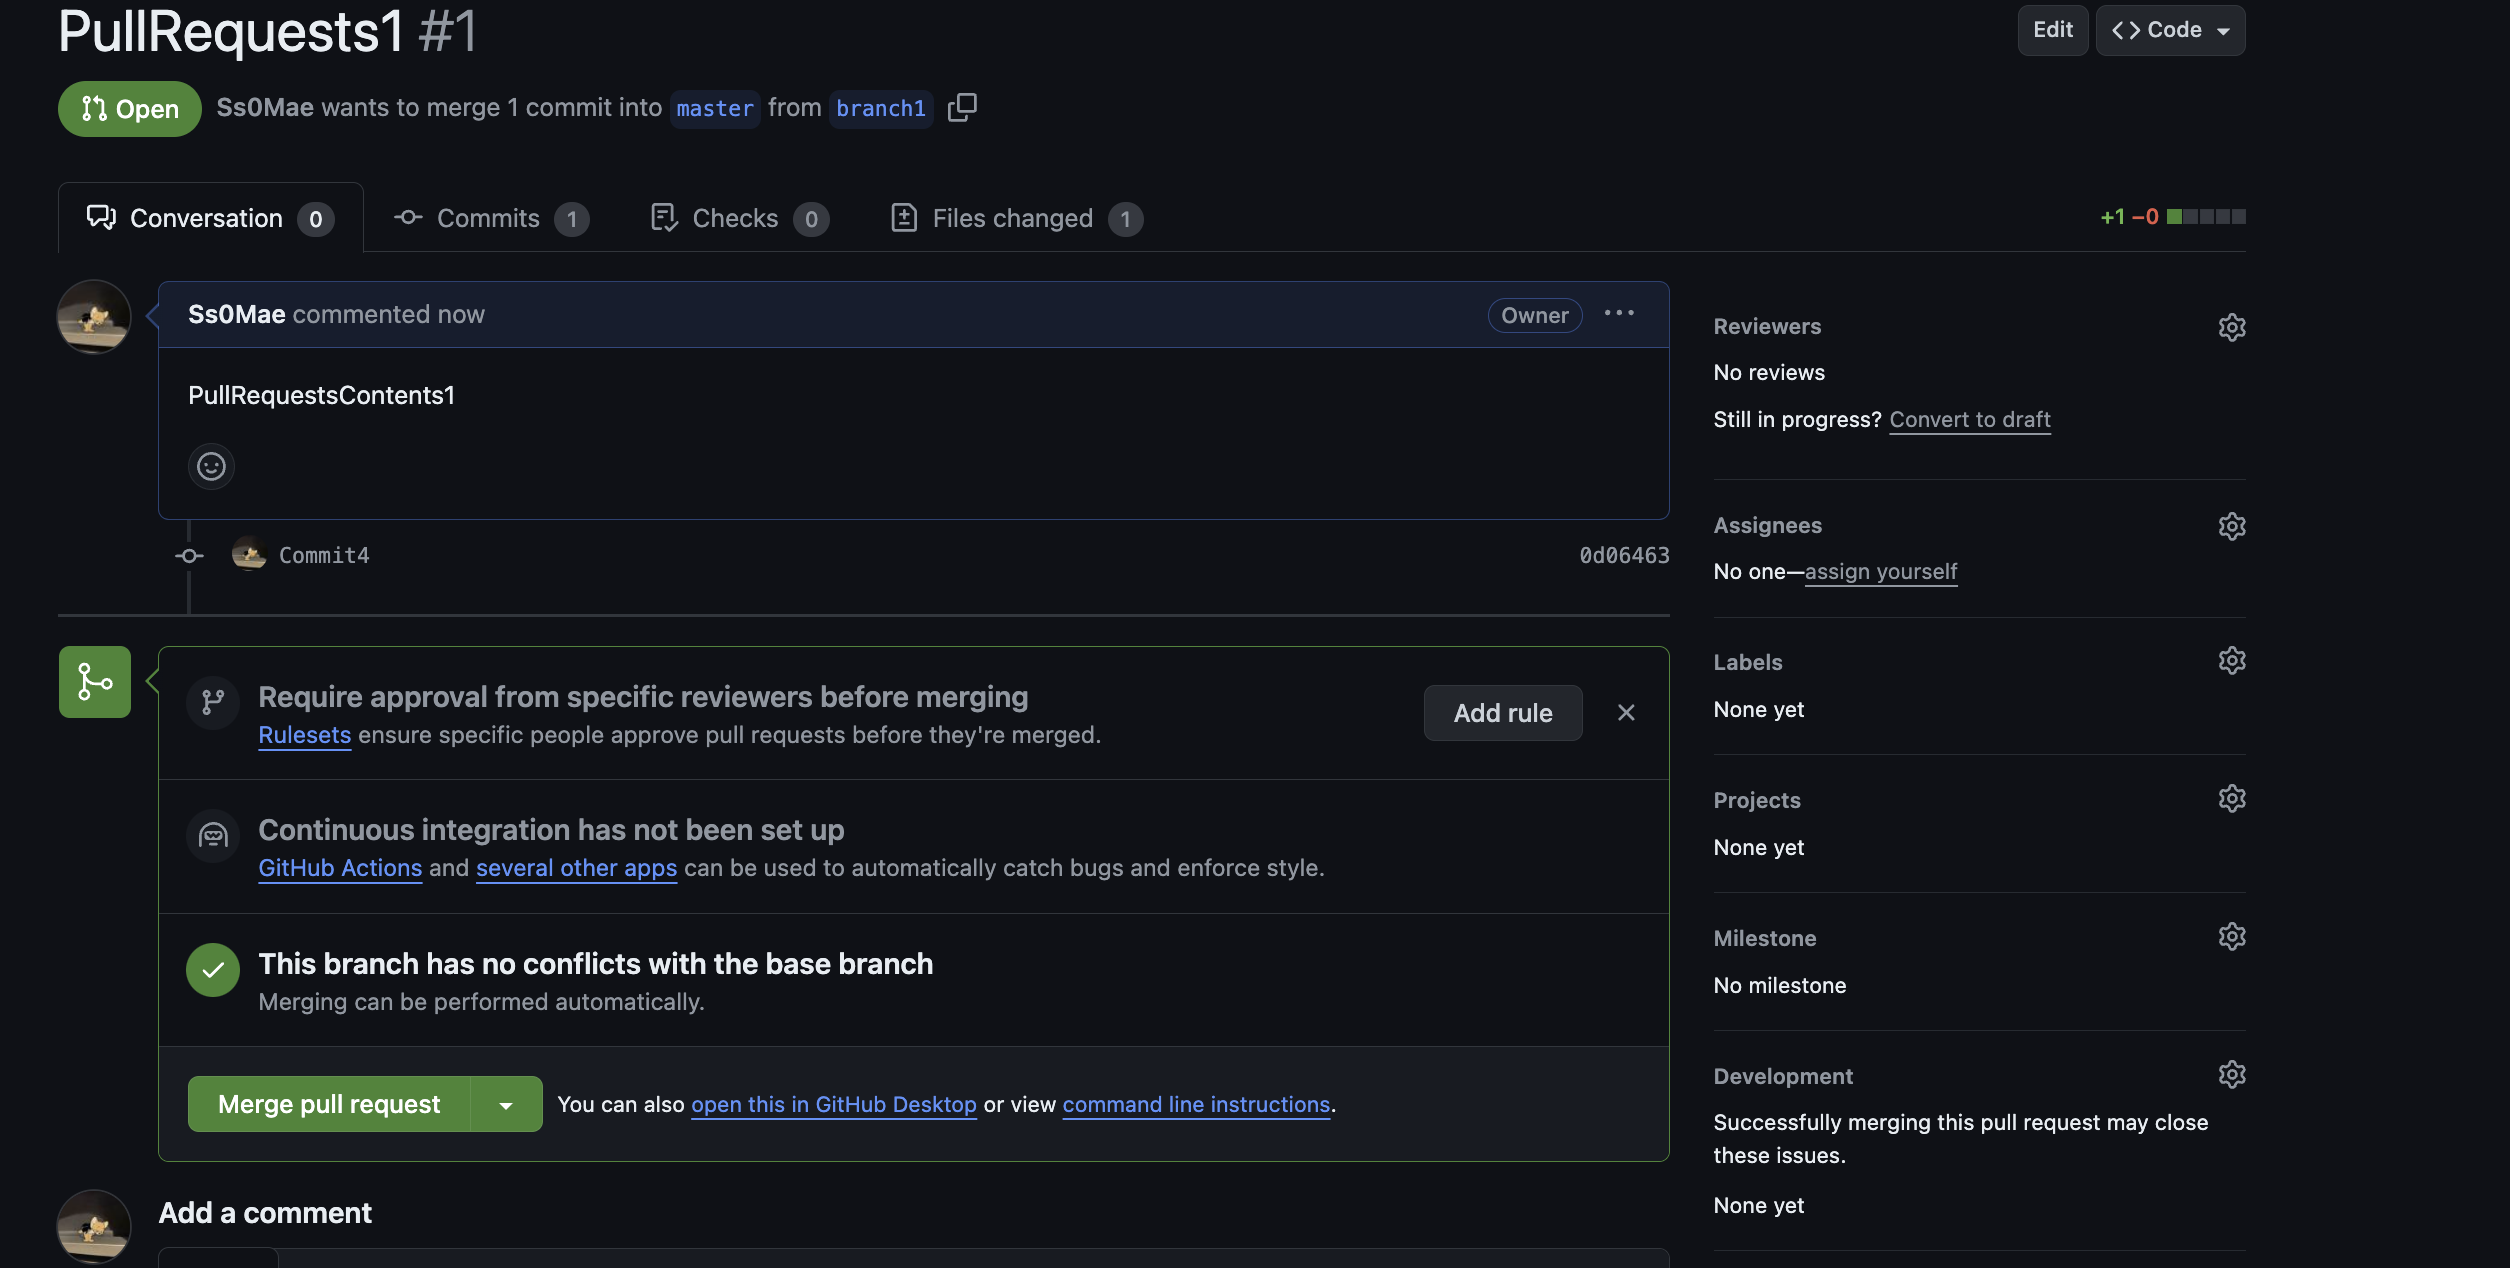The height and width of the screenshot is (1268, 2510).
Task: Switch to the Files changed tab
Action: (x=1016, y=218)
